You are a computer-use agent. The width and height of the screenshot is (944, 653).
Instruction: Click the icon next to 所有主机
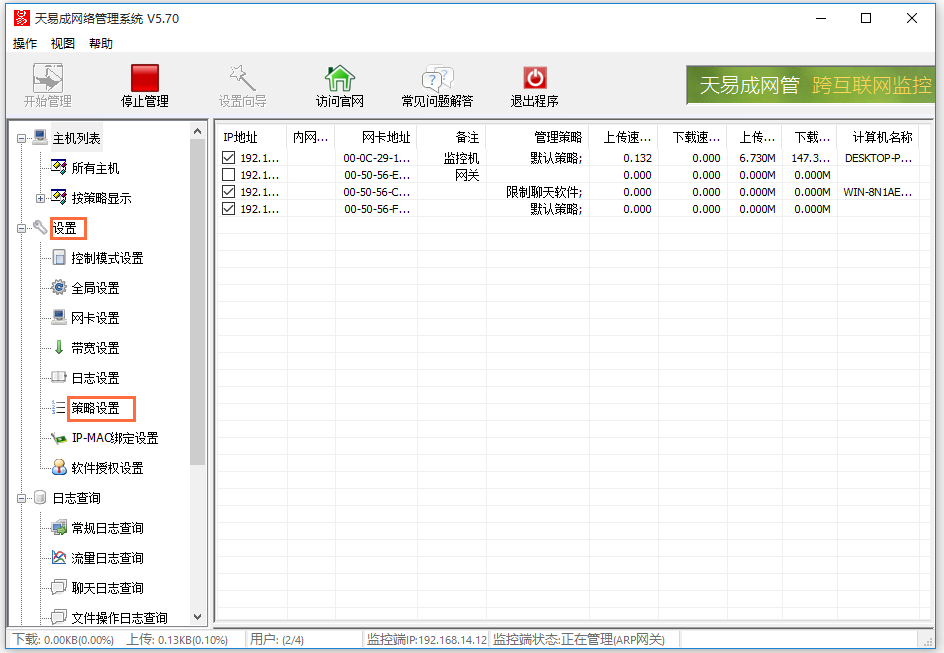pyautogui.click(x=59, y=167)
